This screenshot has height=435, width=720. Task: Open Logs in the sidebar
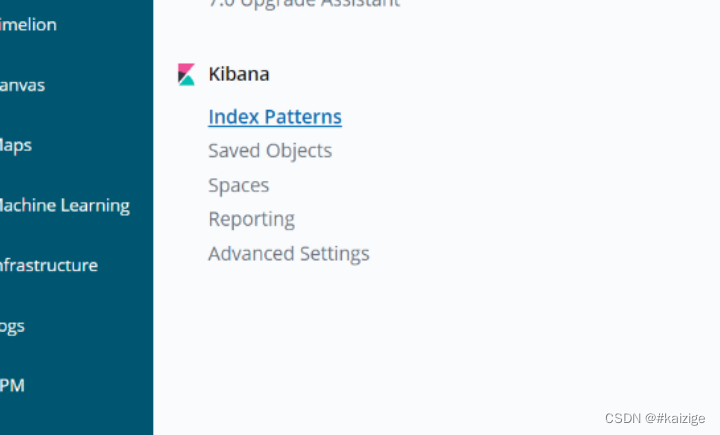[12, 327]
